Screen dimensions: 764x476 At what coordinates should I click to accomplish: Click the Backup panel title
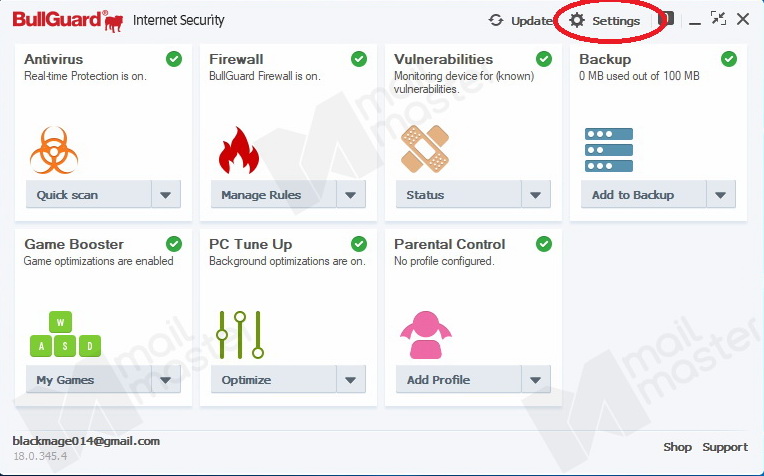605,59
